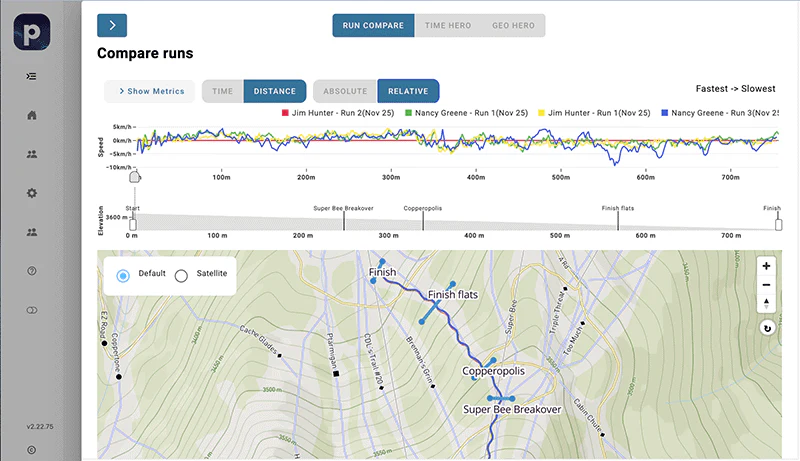This screenshot has width=800, height=461.
Task: Toggle chart axis to TIME
Action: (x=222, y=91)
